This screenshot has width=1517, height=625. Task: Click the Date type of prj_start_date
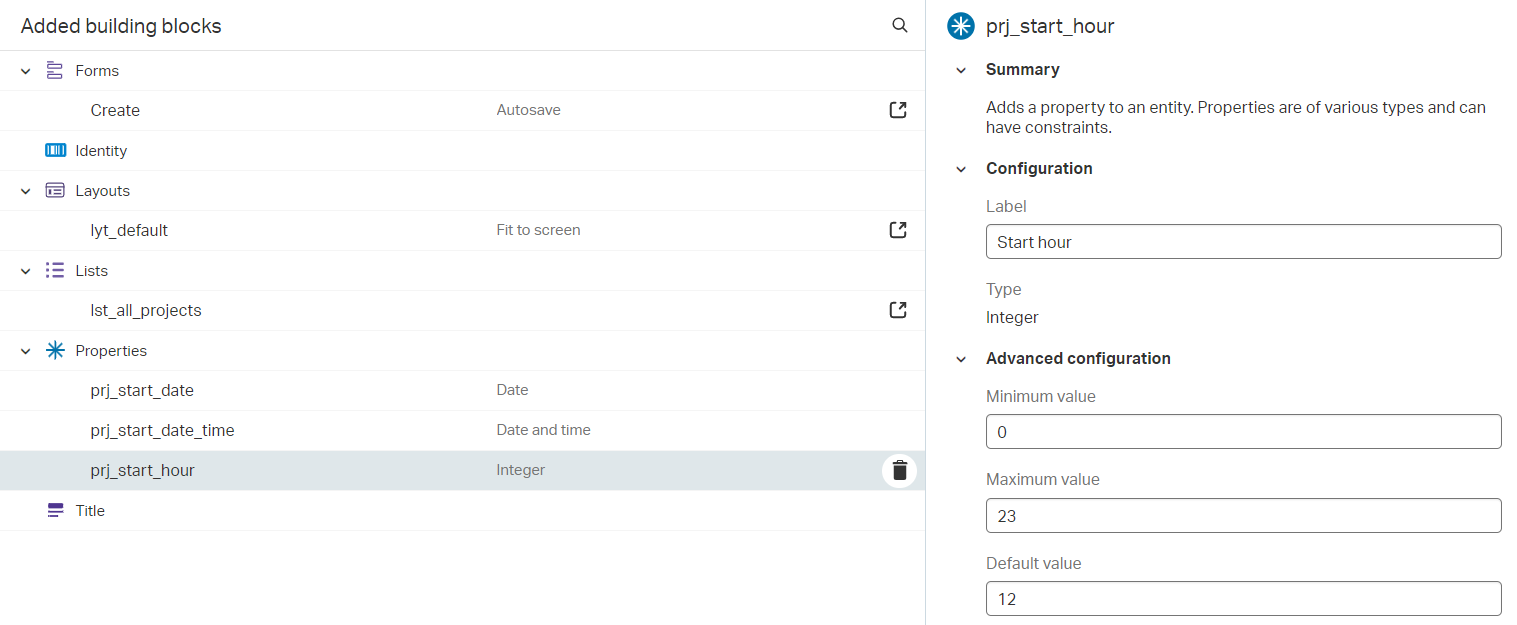(x=513, y=390)
